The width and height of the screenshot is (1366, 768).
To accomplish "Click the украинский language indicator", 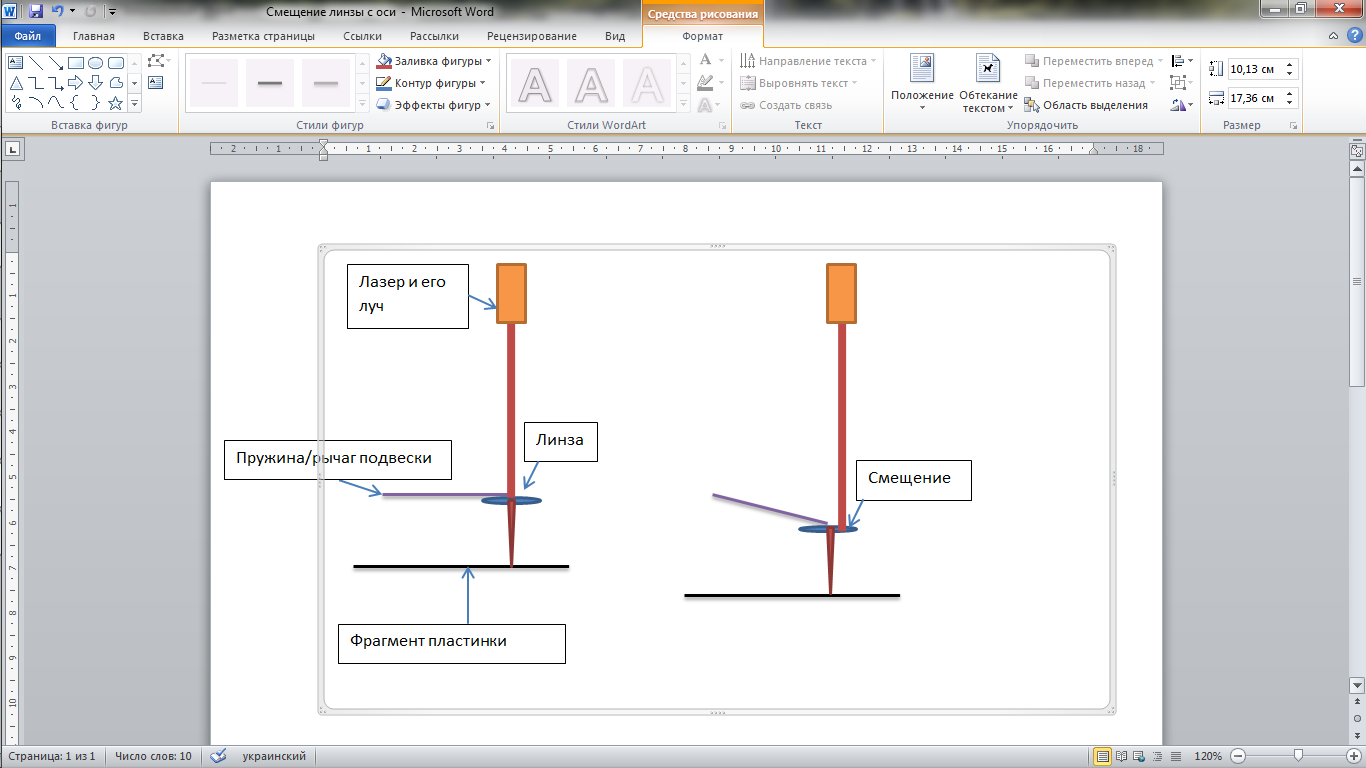I will (x=274, y=757).
